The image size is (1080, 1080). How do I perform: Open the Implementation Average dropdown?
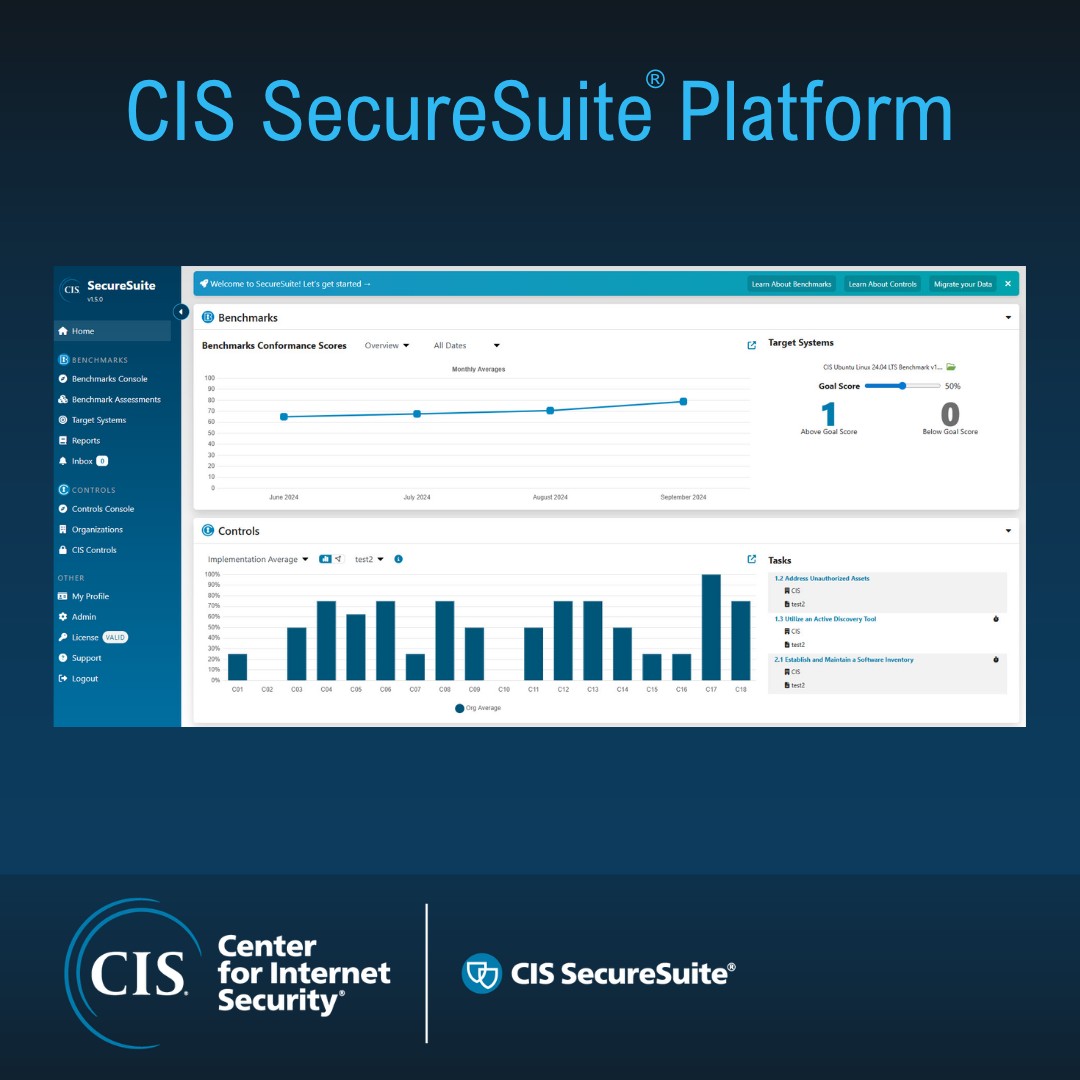tap(258, 559)
